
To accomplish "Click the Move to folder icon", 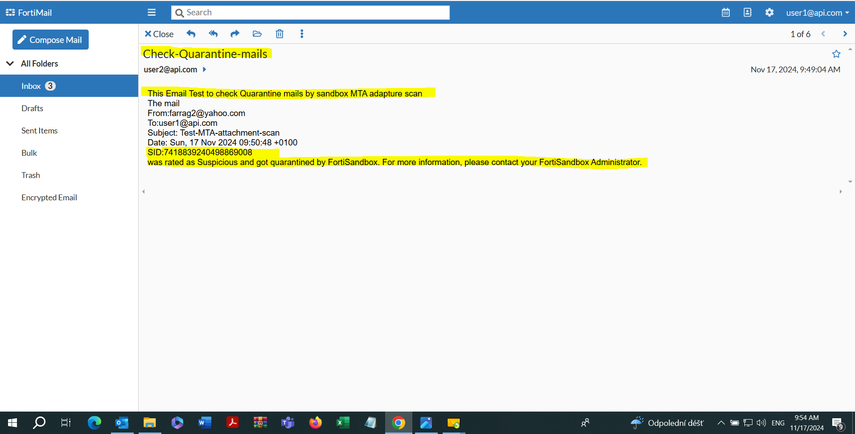I will point(257,34).
